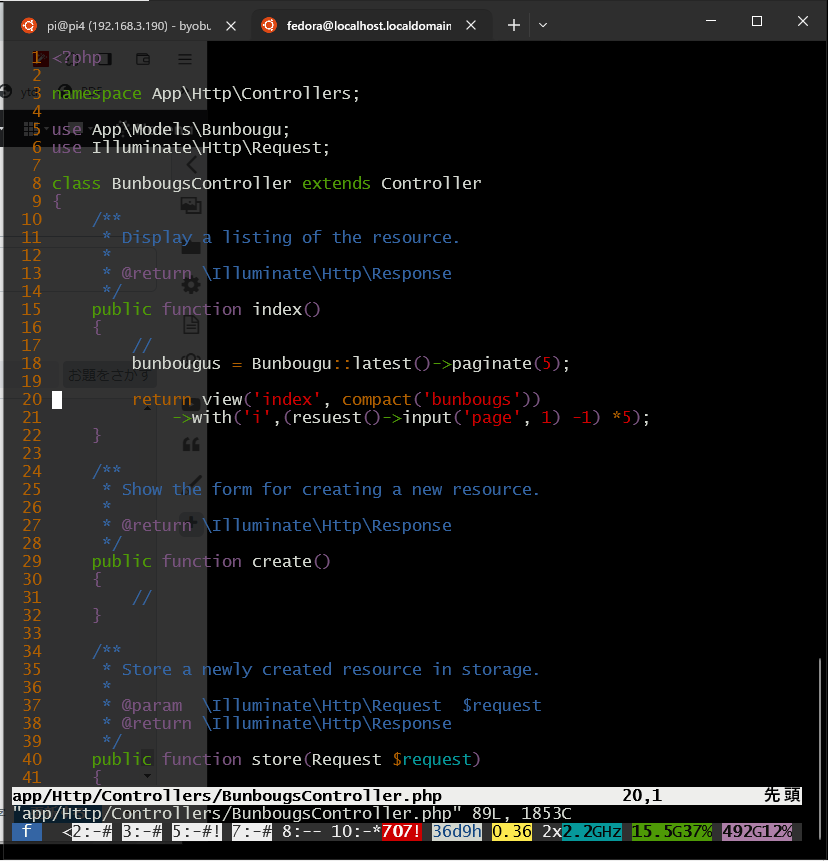Select byobu window '2:-#' in status bar

point(92,832)
